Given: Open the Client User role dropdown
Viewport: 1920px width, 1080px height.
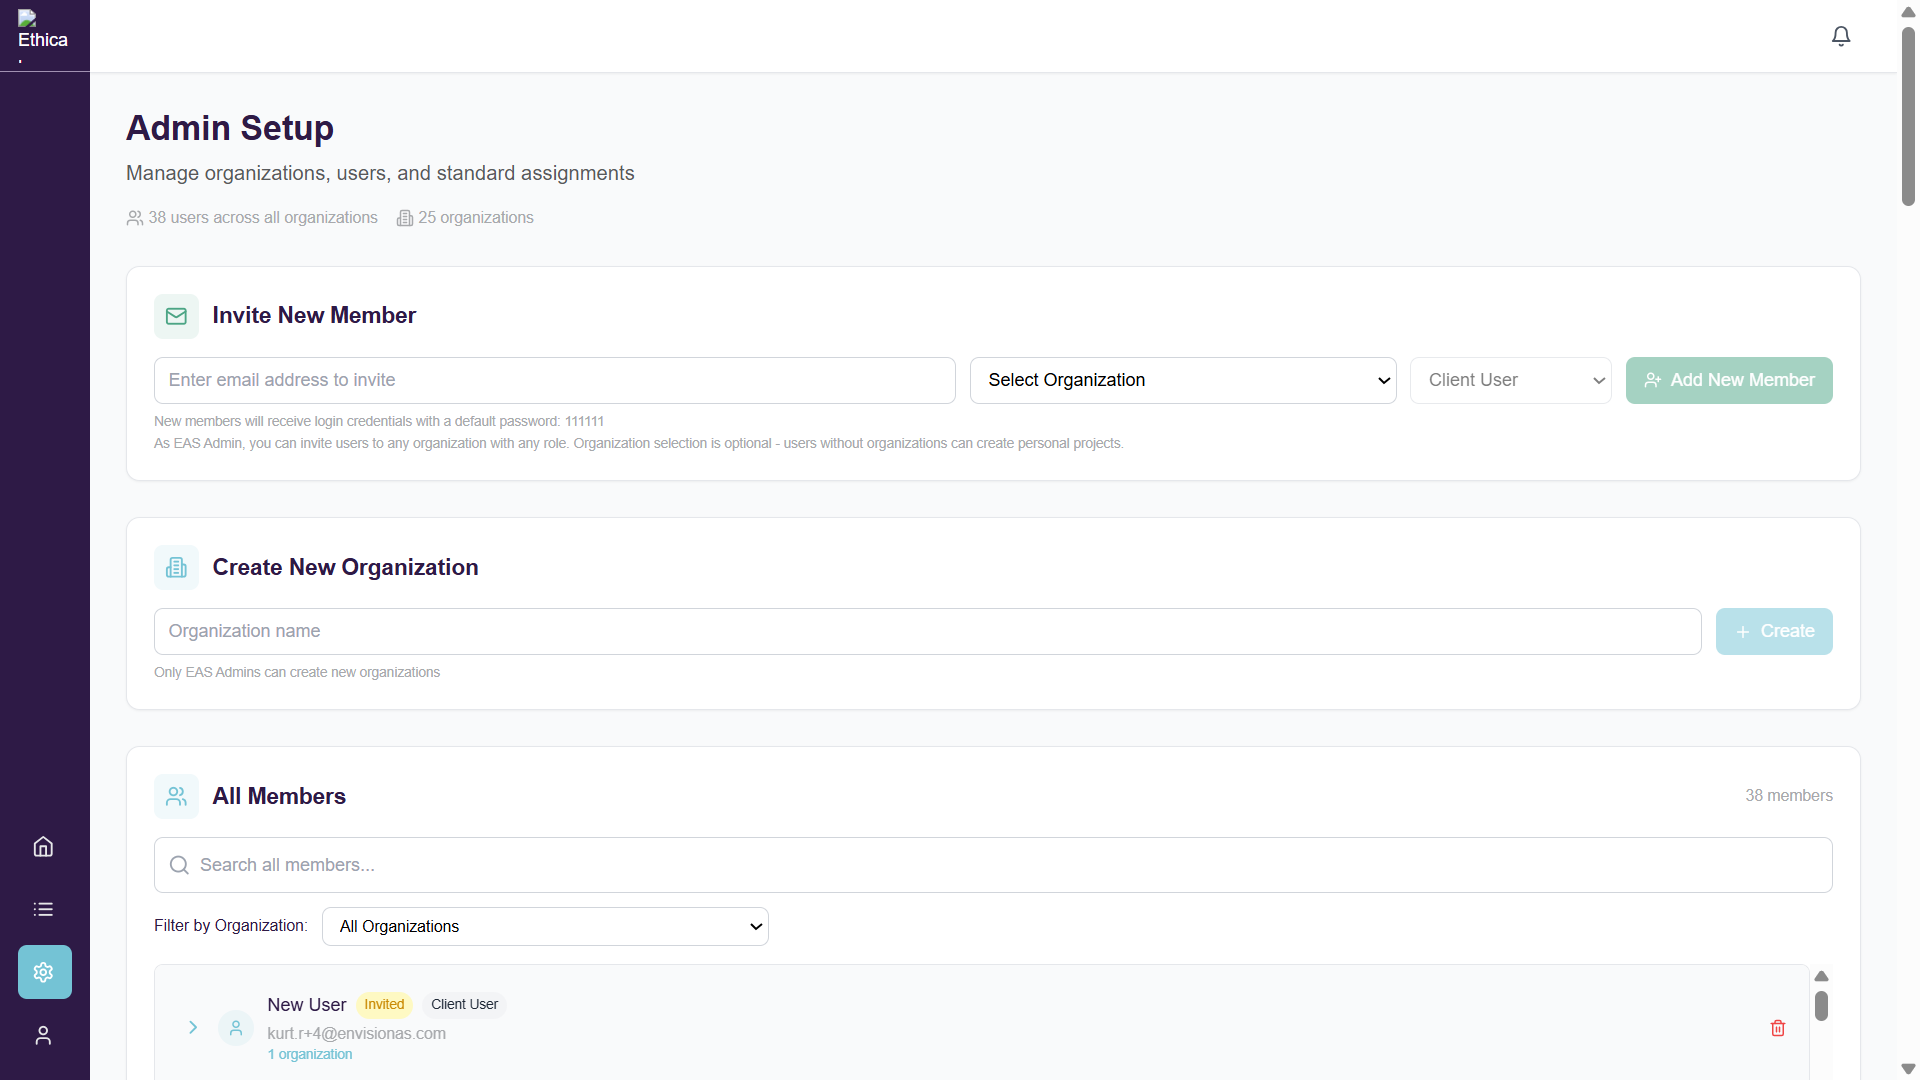Looking at the screenshot, I should point(1510,380).
